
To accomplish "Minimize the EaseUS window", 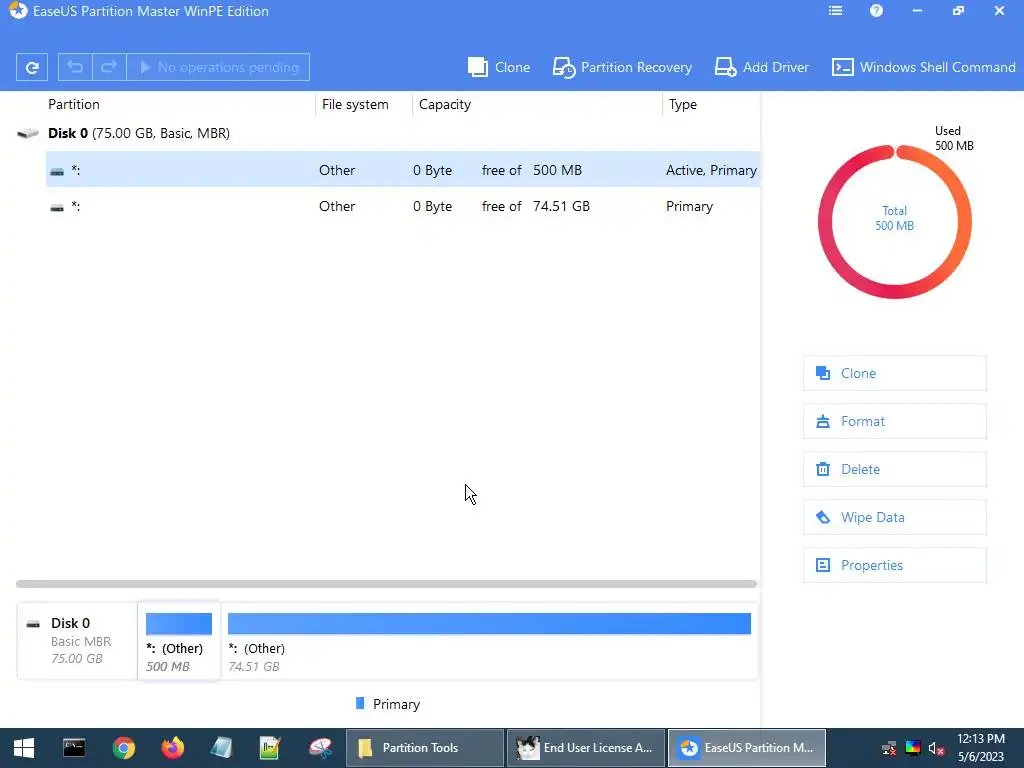I will click(x=918, y=11).
